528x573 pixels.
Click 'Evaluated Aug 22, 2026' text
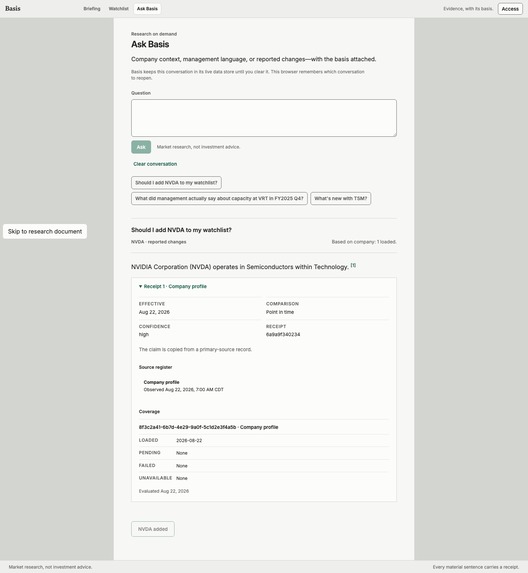pos(164,491)
